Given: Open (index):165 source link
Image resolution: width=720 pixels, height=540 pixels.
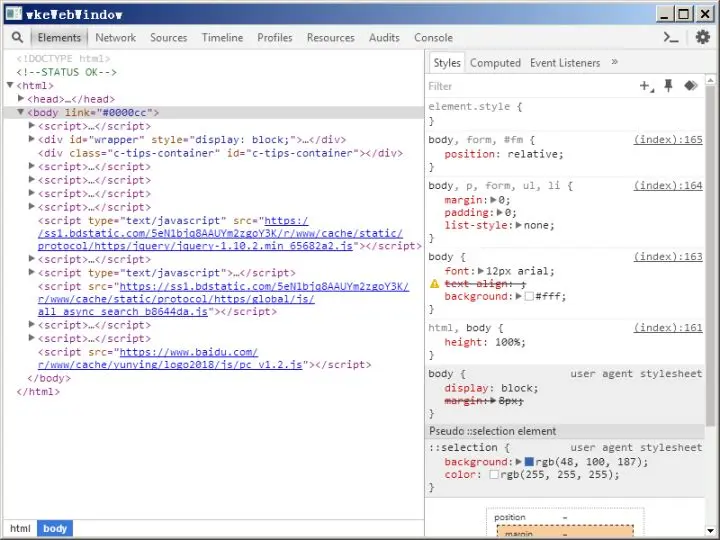Looking at the screenshot, I should pyautogui.click(x=668, y=140).
